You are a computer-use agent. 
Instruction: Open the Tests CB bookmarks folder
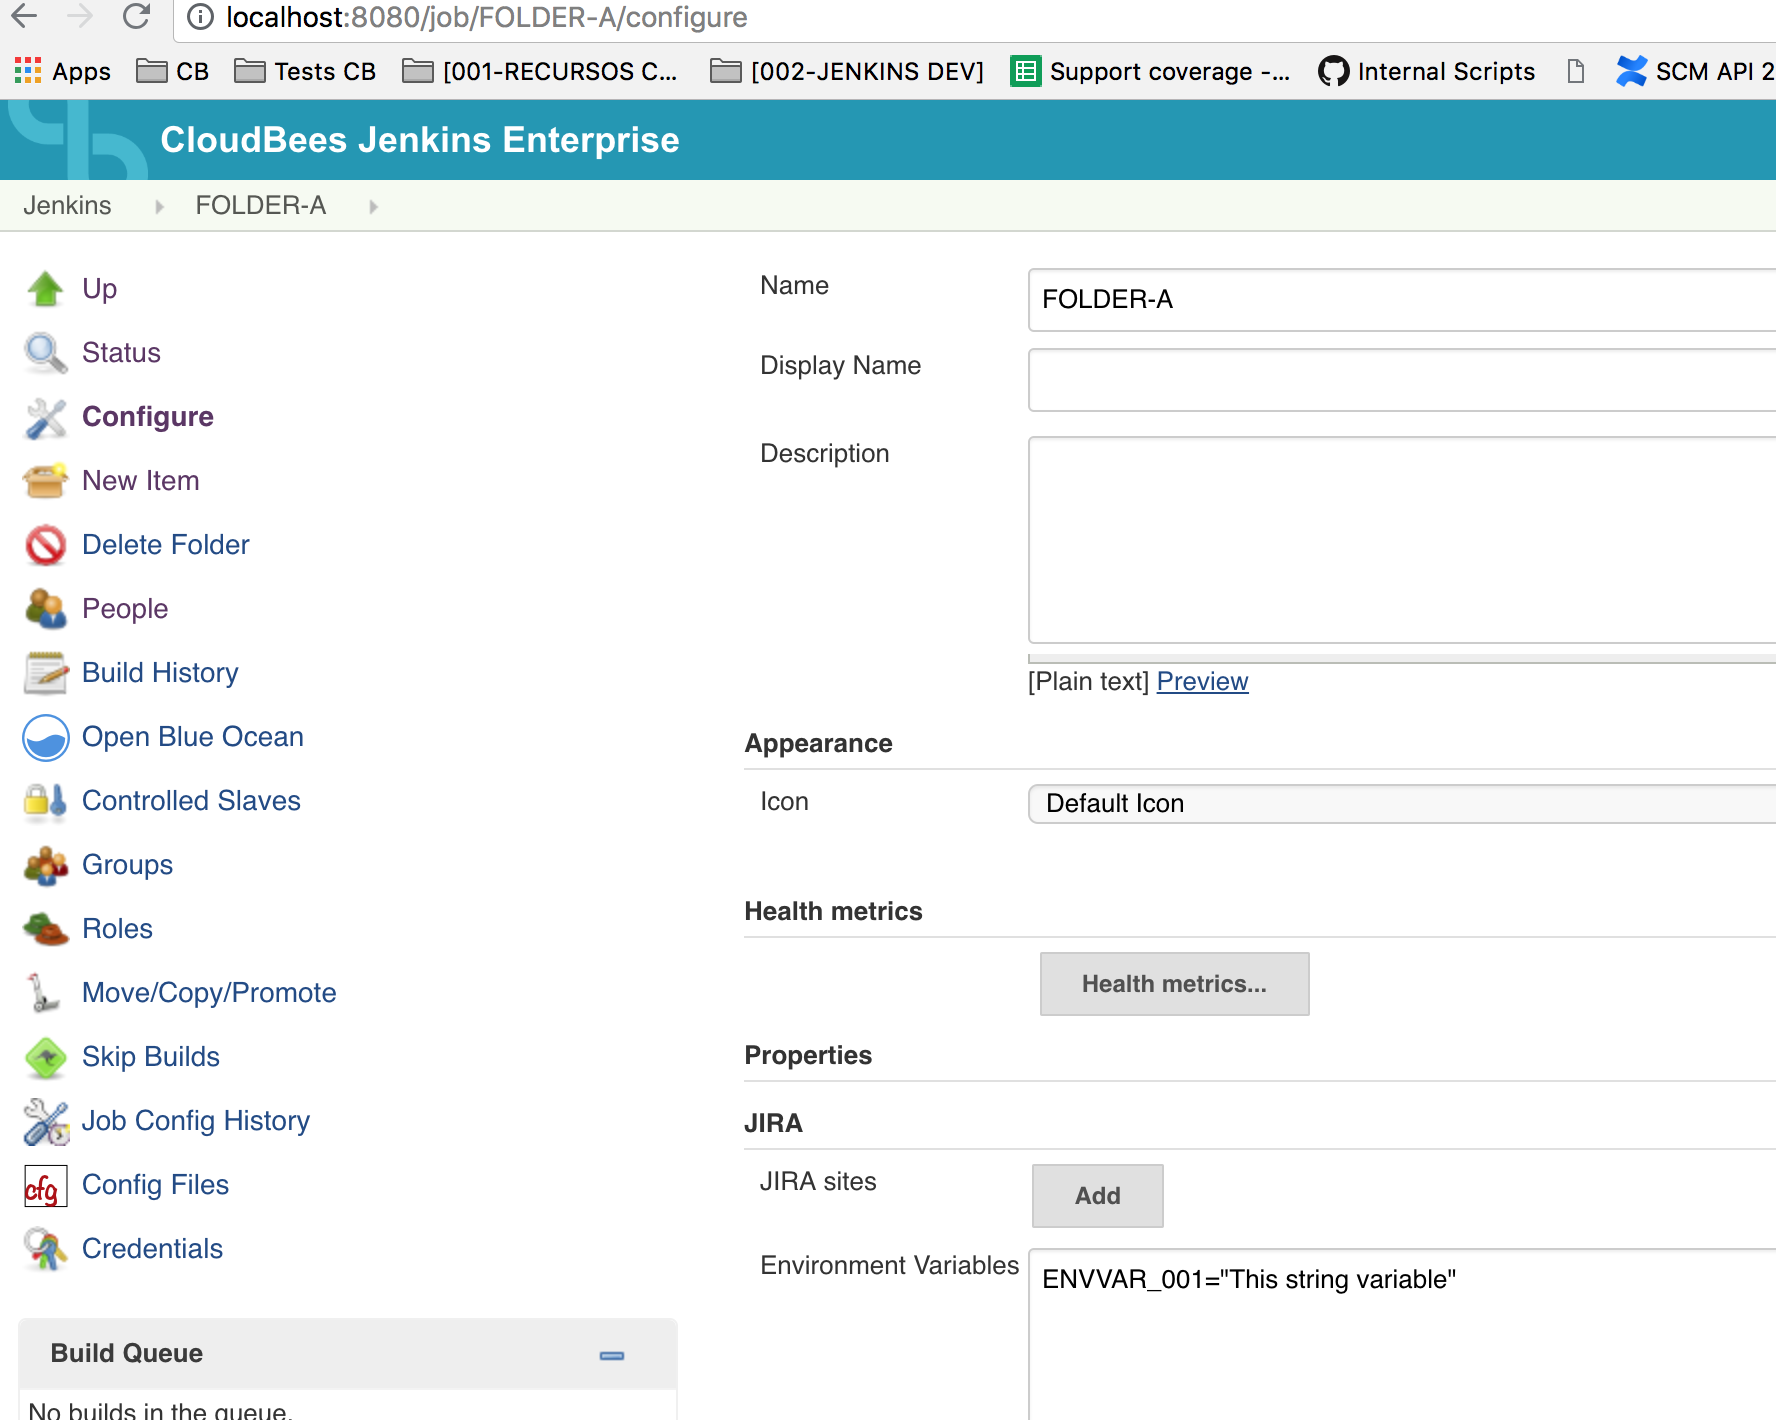pos(305,72)
